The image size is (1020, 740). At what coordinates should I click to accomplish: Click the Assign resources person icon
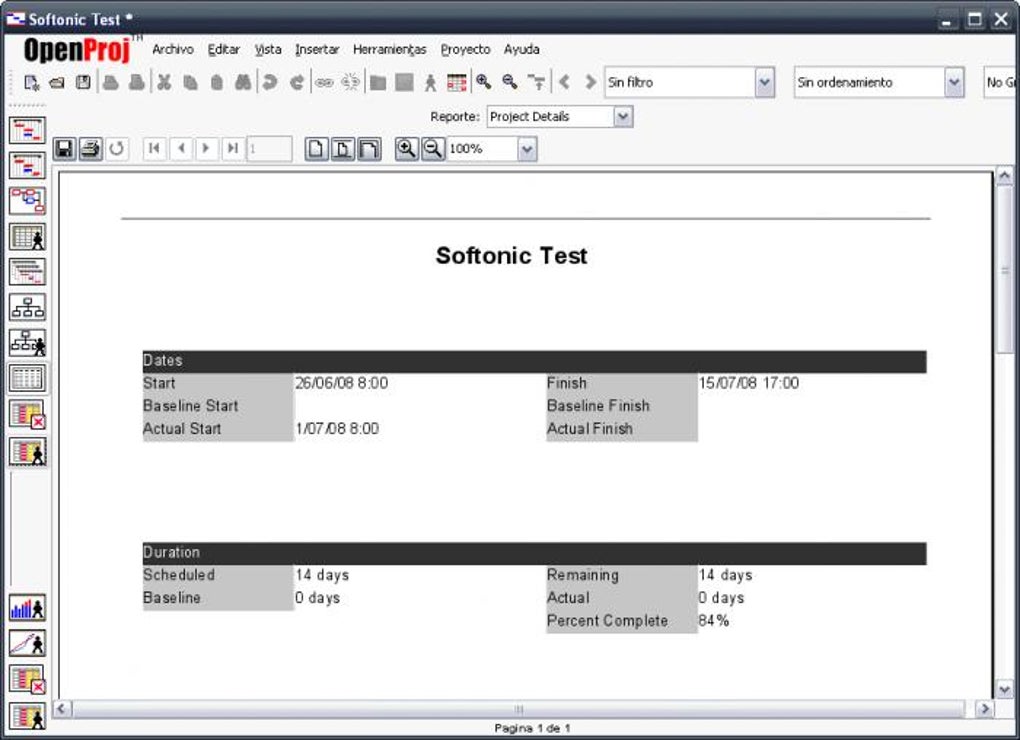[x=430, y=83]
